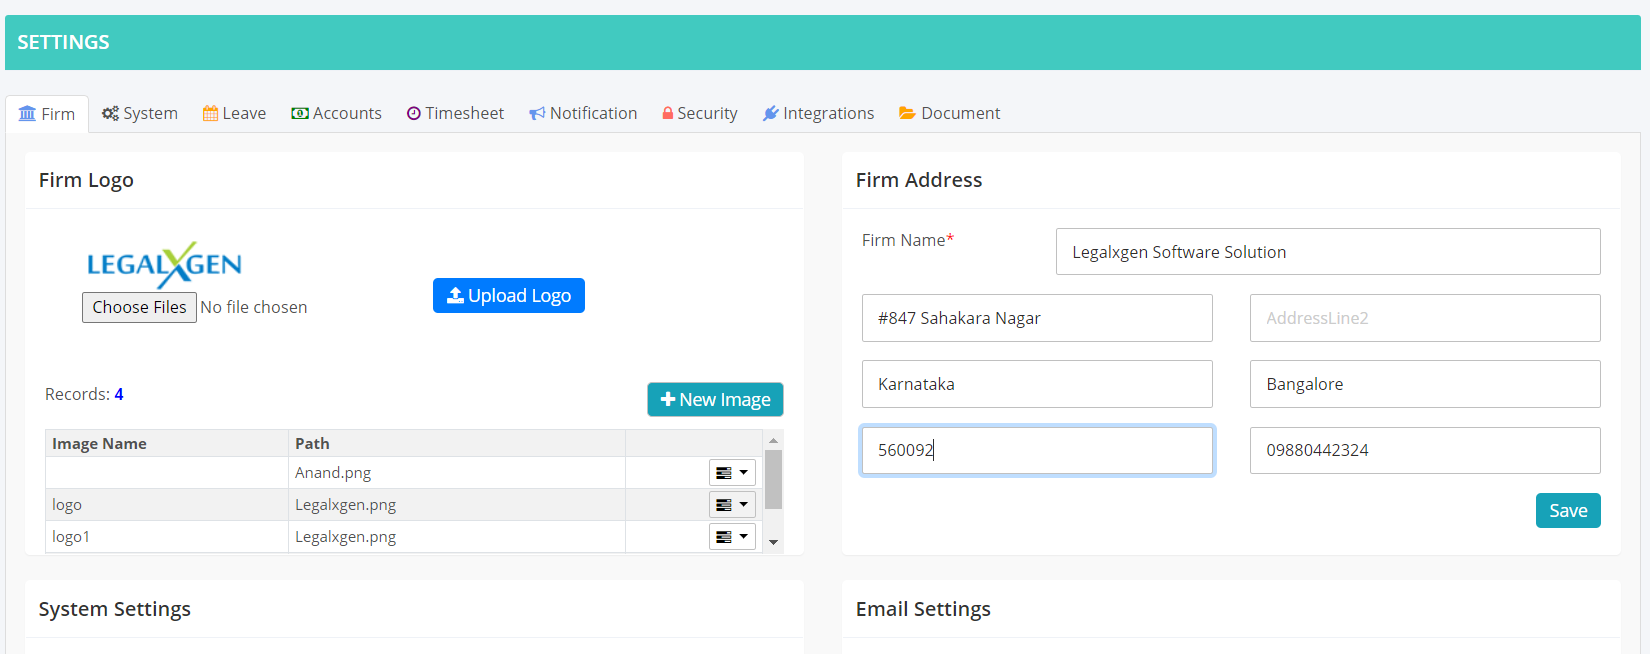The width and height of the screenshot is (1650, 654).
Task: Expand action menu for logo row
Action: click(x=732, y=505)
